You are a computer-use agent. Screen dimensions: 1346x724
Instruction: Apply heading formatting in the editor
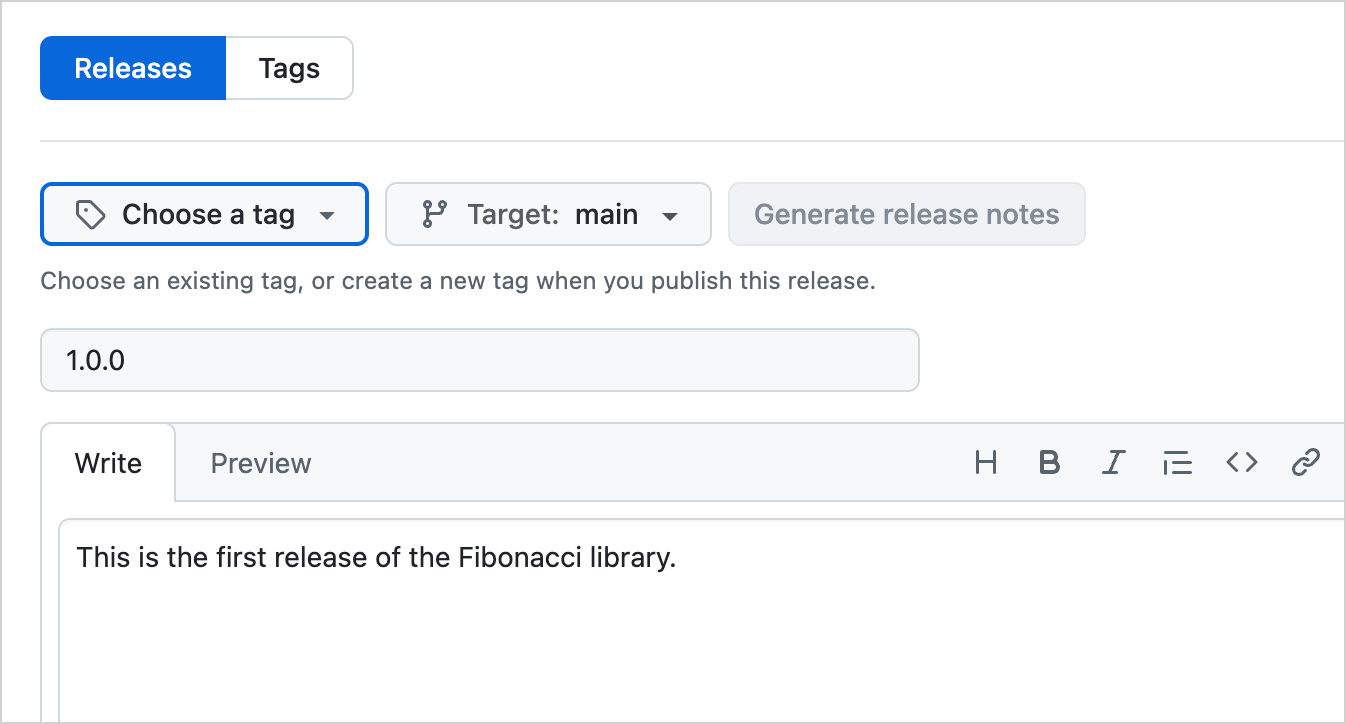click(x=986, y=462)
